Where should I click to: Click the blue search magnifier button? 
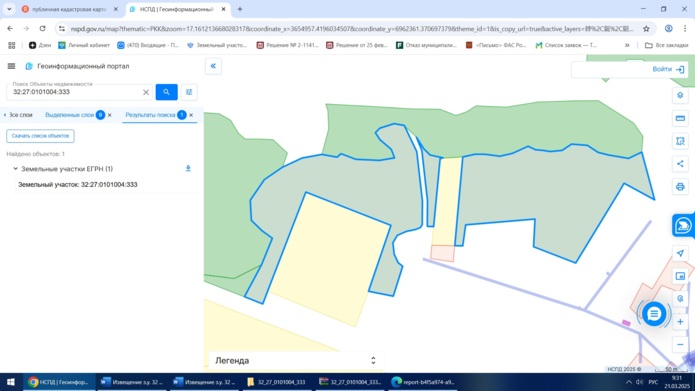(166, 92)
